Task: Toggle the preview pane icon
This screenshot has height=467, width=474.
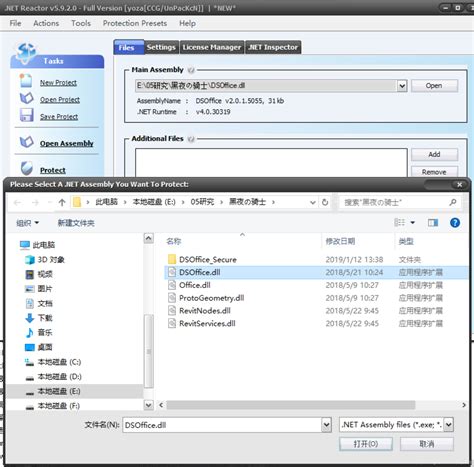Action: (433, 223)
